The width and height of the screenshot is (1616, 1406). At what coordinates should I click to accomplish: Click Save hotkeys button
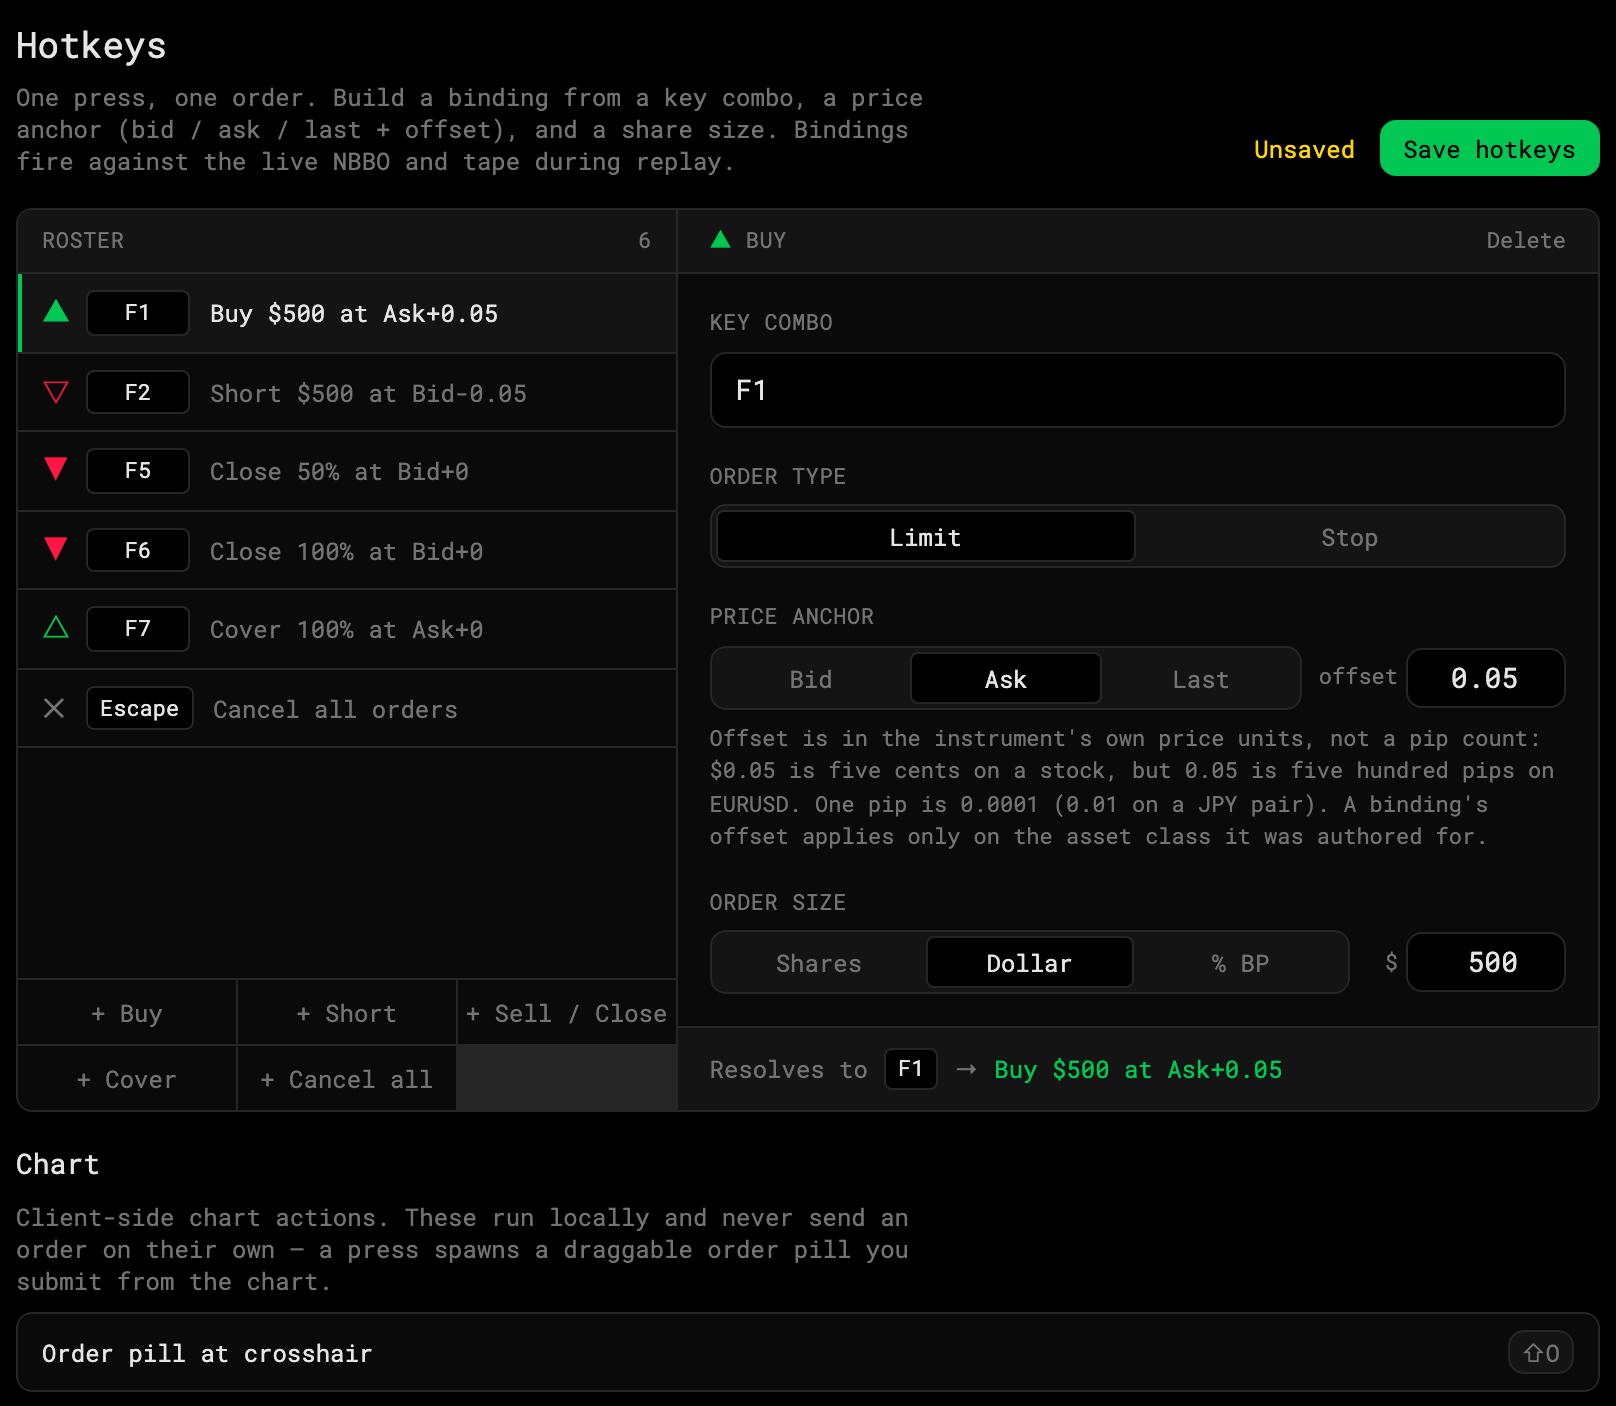pyautogui.click(x=1489, y=148)
